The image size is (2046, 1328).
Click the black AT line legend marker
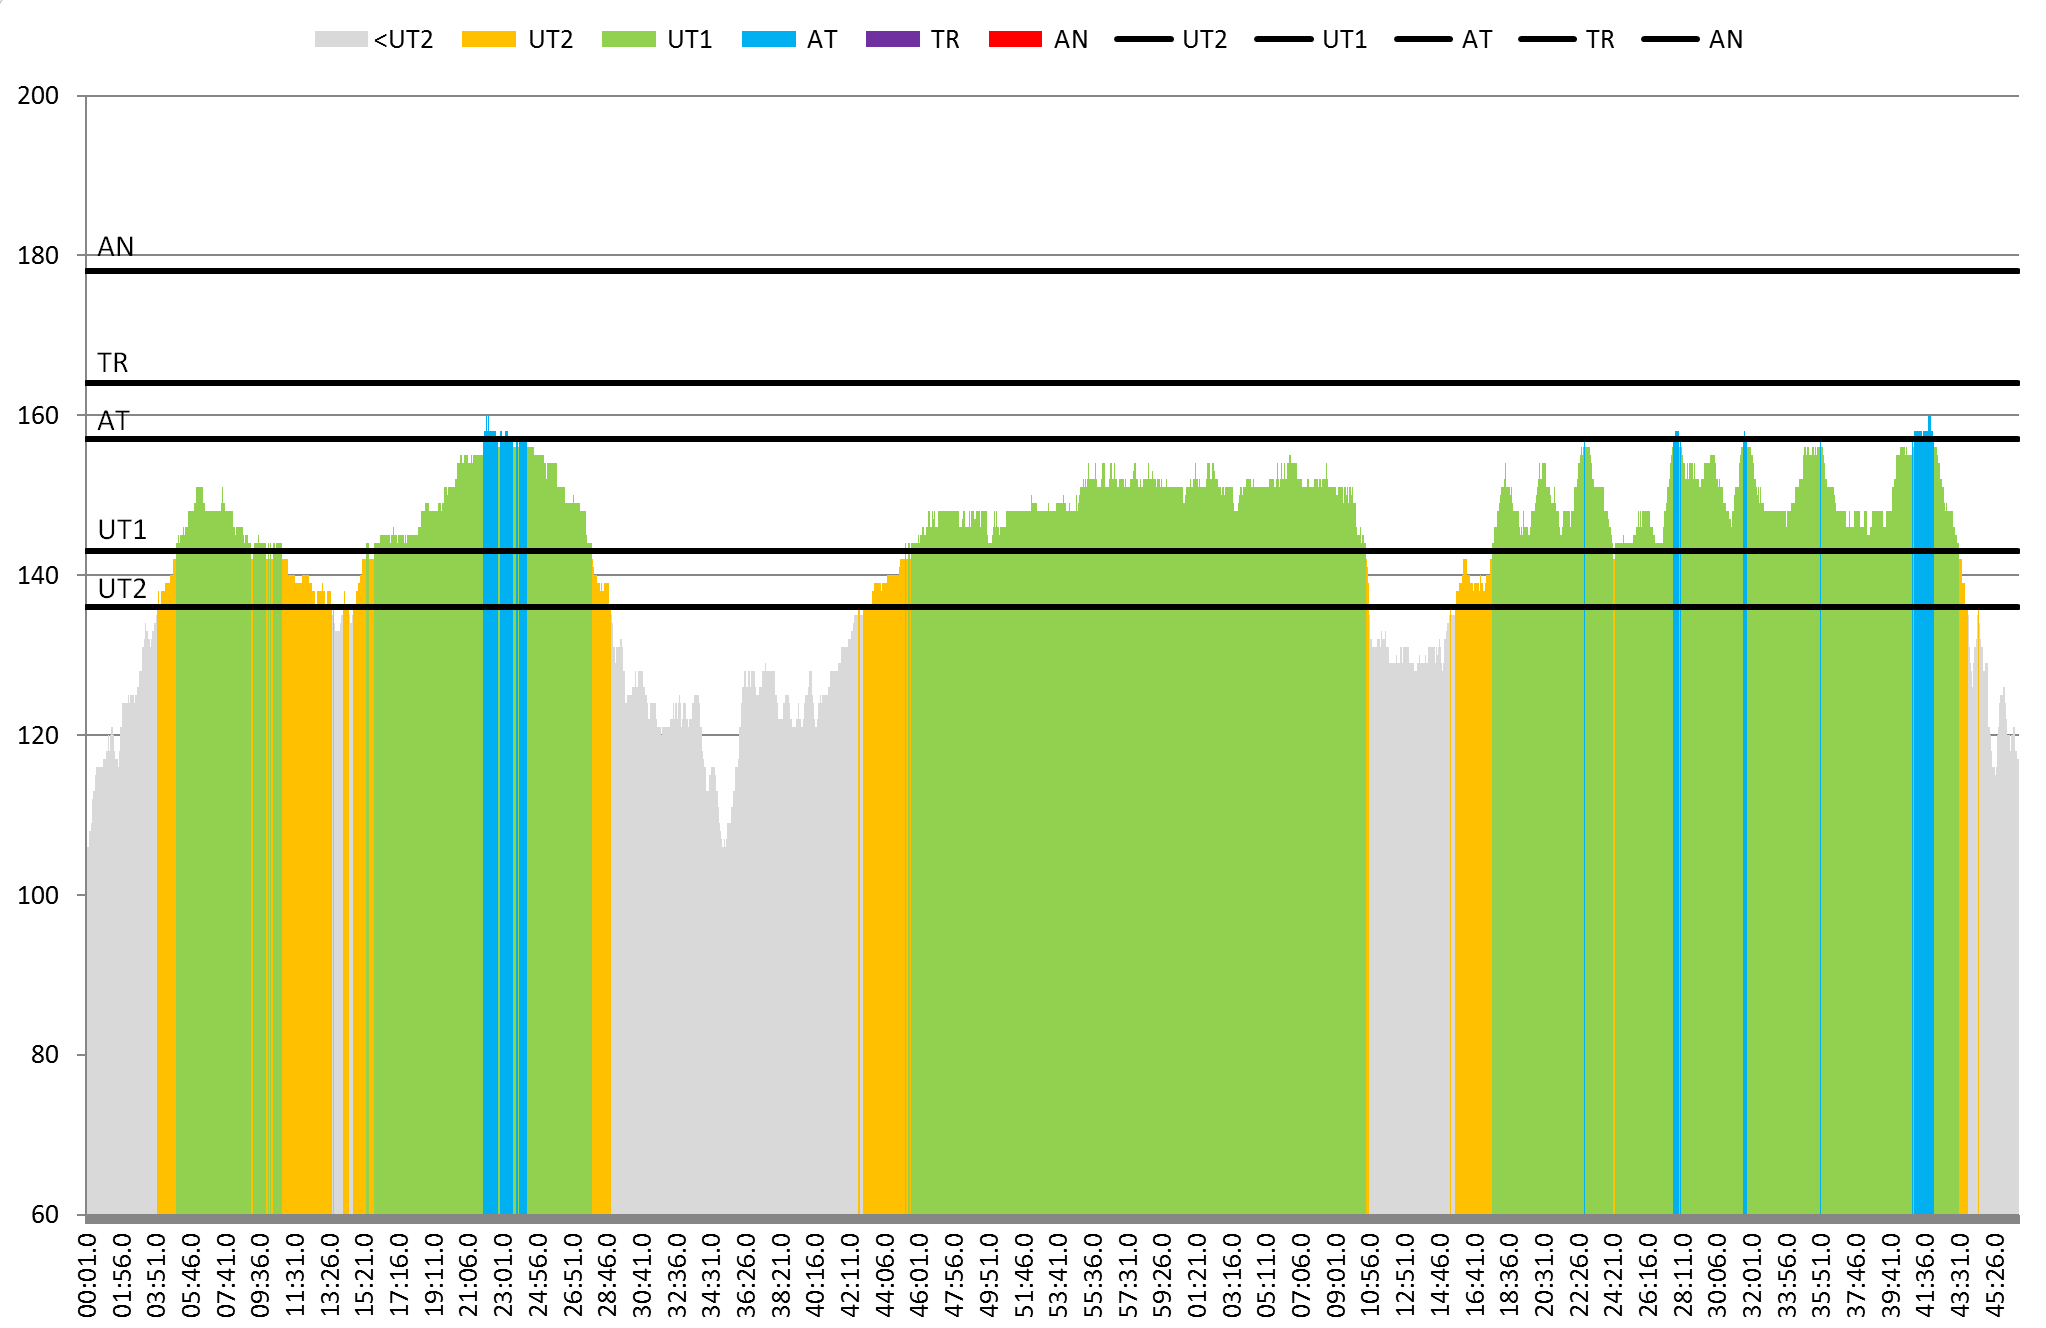tap(1423, 40)
